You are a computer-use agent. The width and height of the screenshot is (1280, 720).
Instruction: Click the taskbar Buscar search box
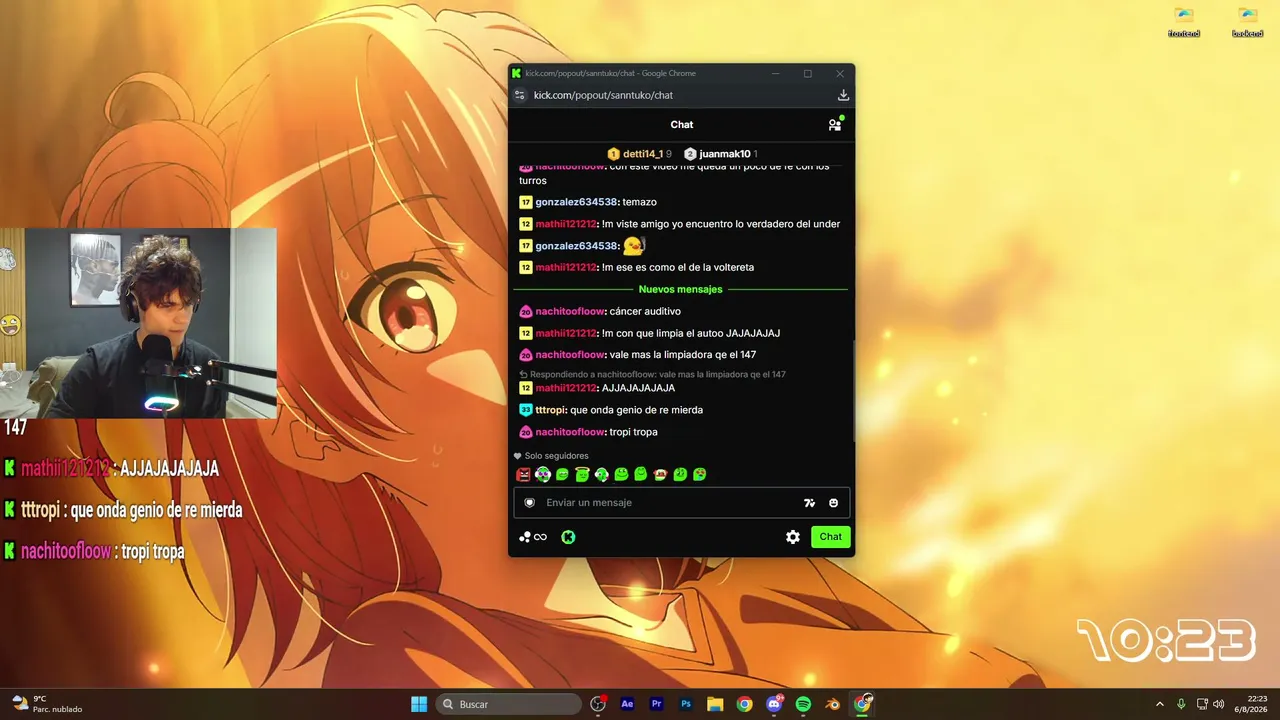pyautogui.click(x=510, y=704)
